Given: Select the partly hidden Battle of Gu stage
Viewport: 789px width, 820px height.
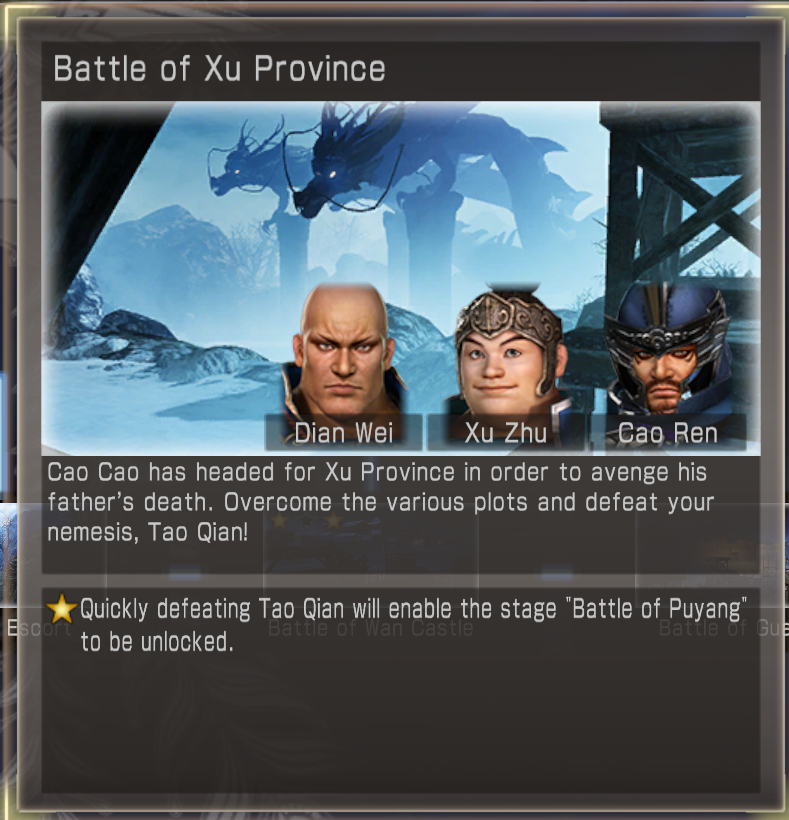Looking at the screenshot, I should [x=723, y=628].
